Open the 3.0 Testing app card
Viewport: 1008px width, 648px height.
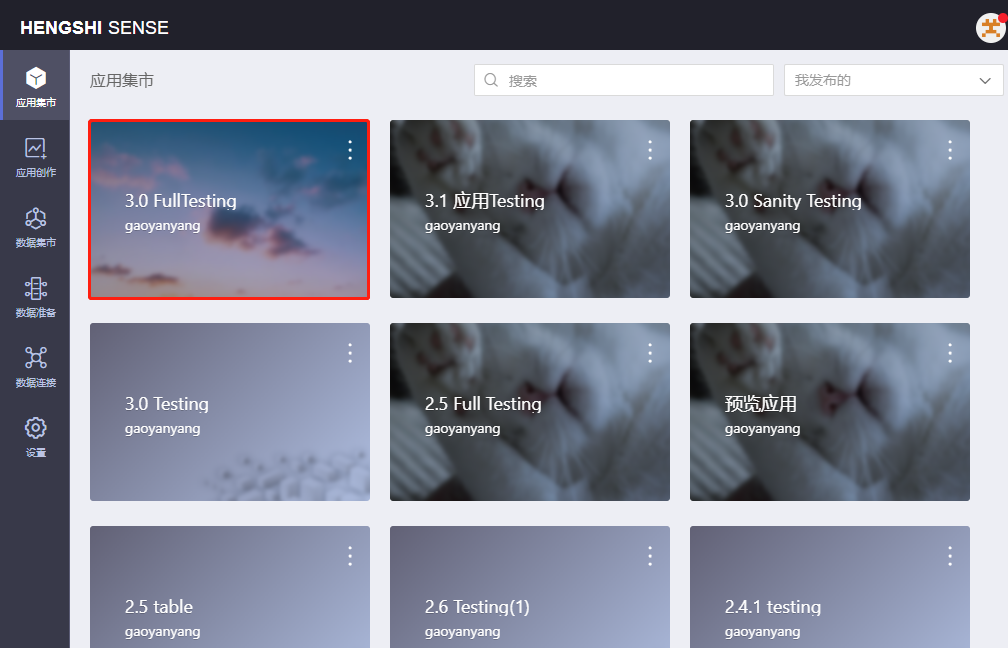coord(230,412)
